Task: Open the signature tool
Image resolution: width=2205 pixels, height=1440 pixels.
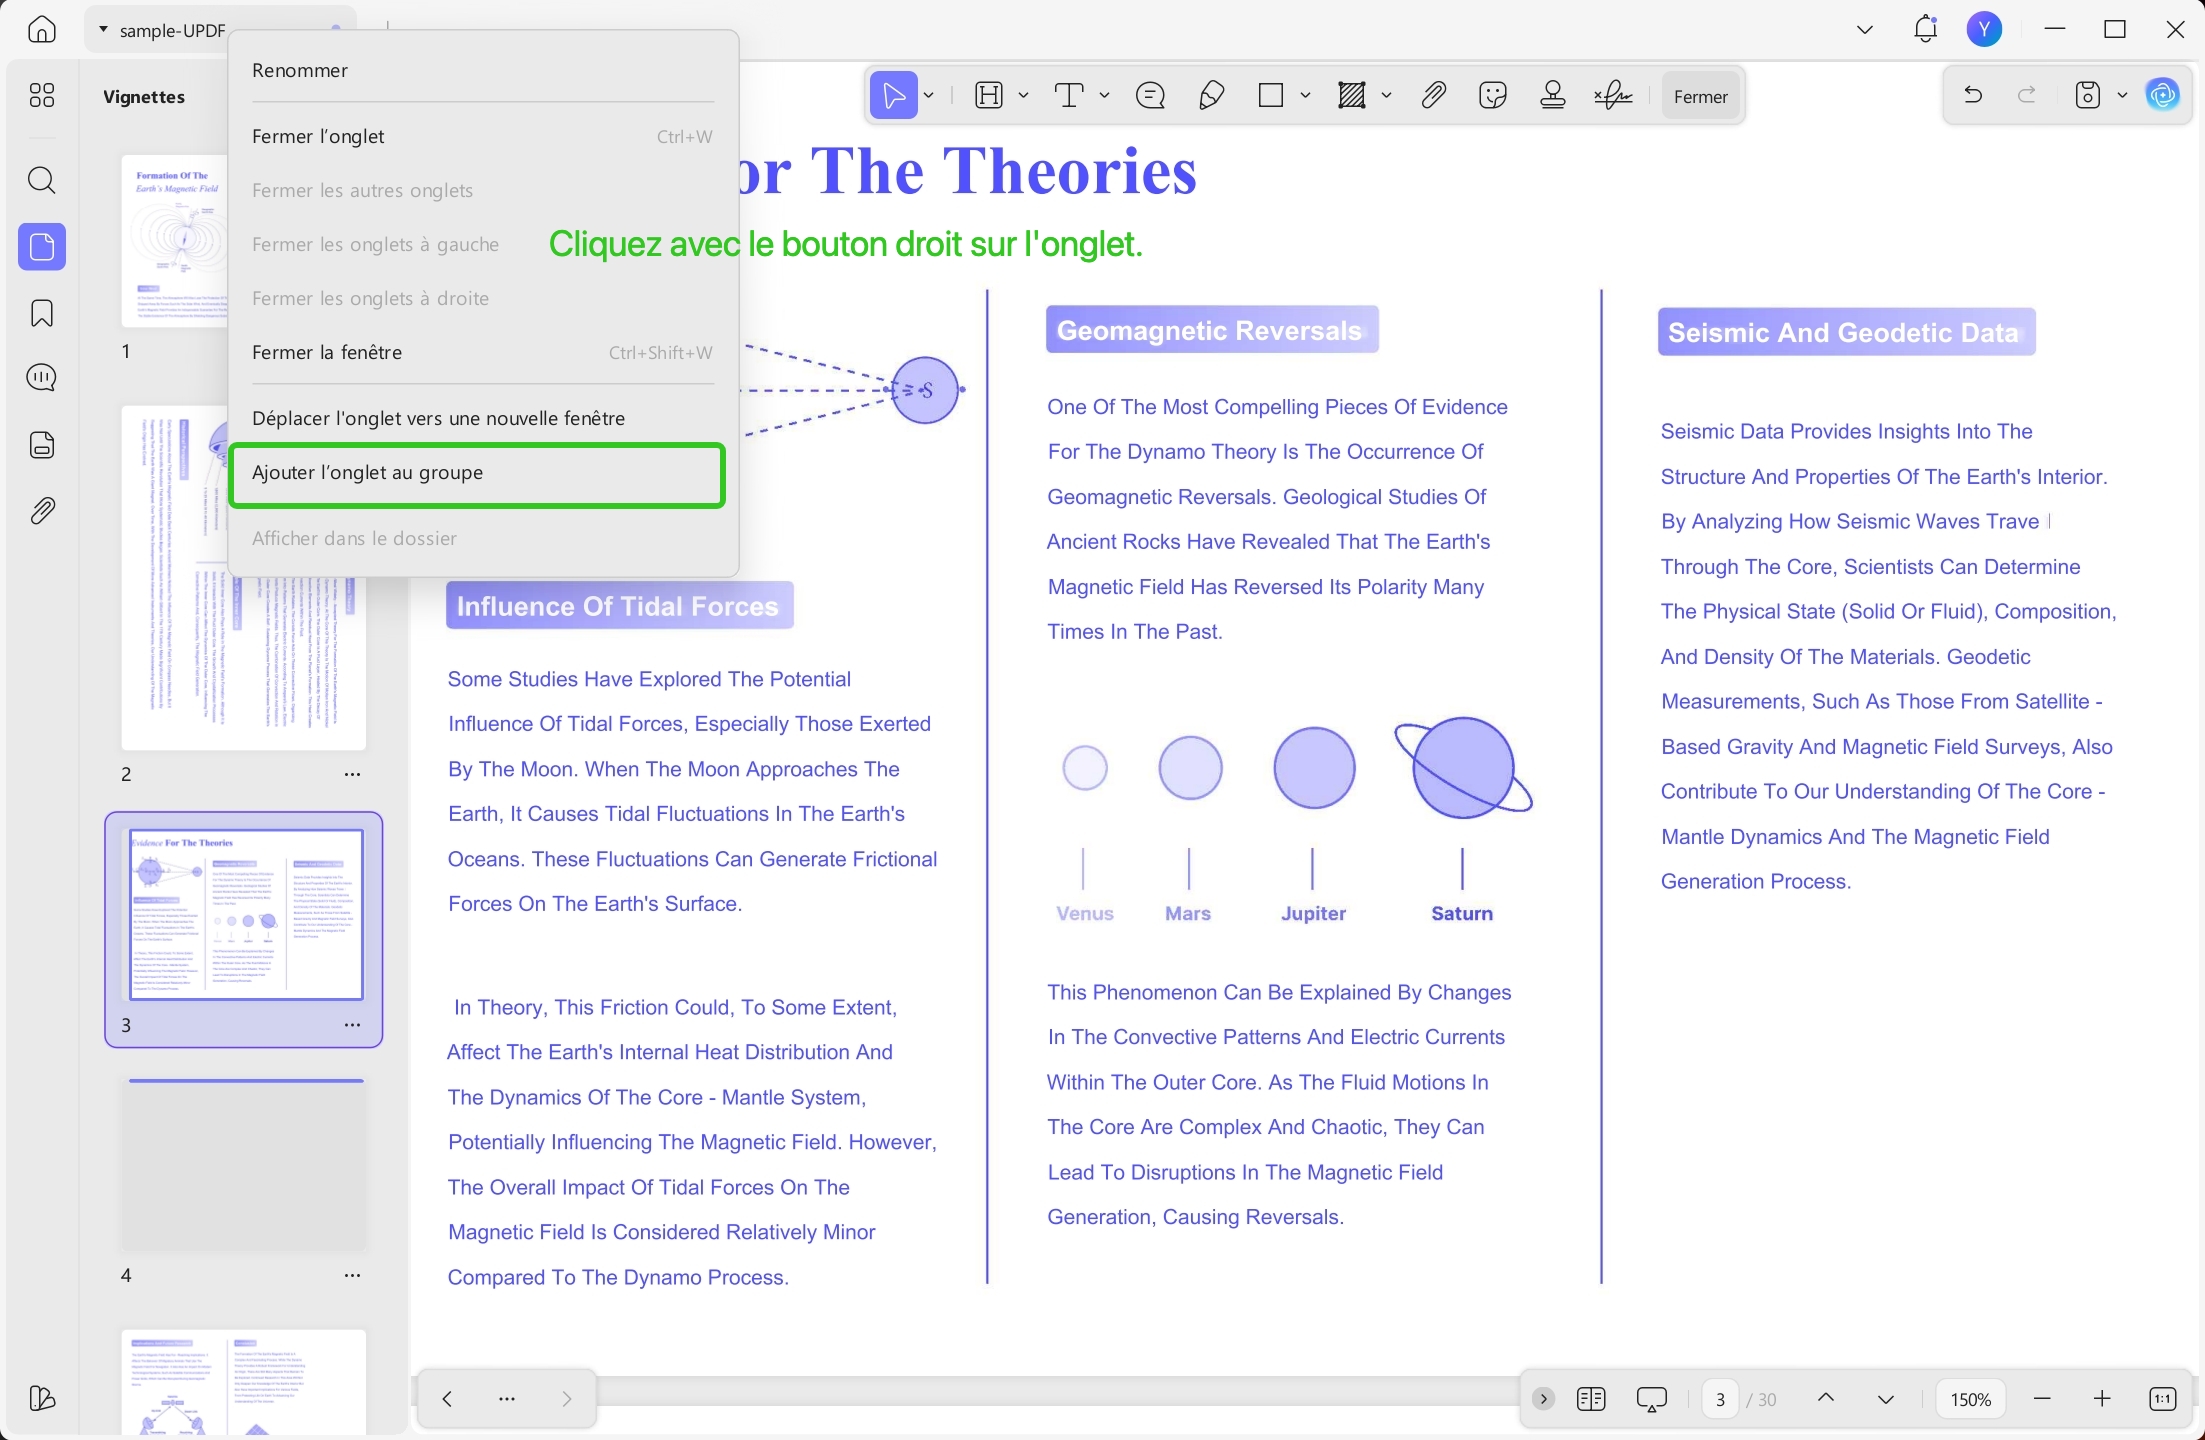Action: point(1613,96)
